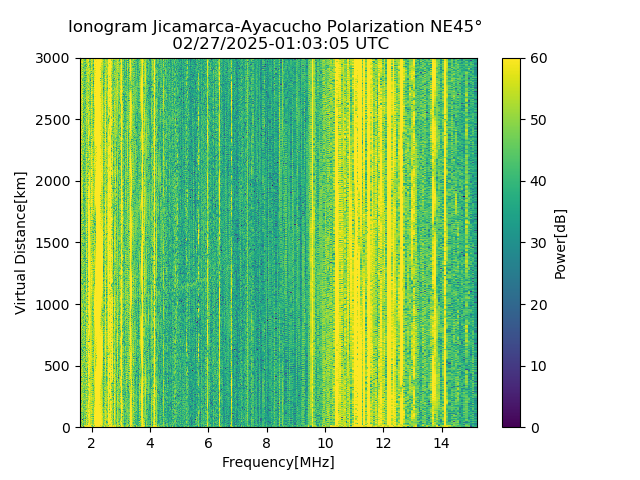Click the yellow top of the colorbar
Viewport: 640px width, 480px height.
(x=511, y=63)
